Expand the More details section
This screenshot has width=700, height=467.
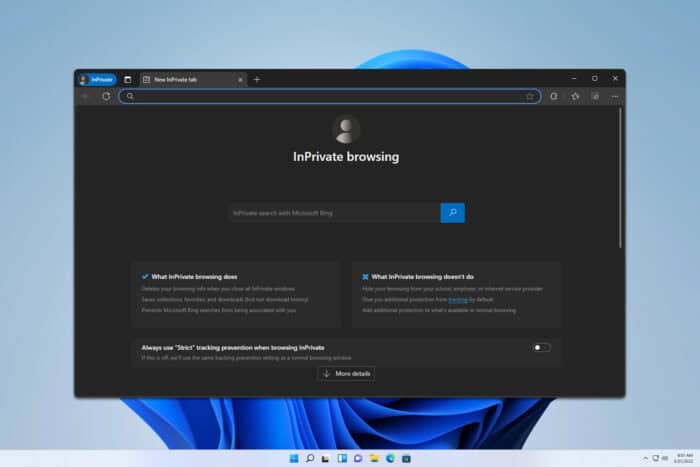346,373
